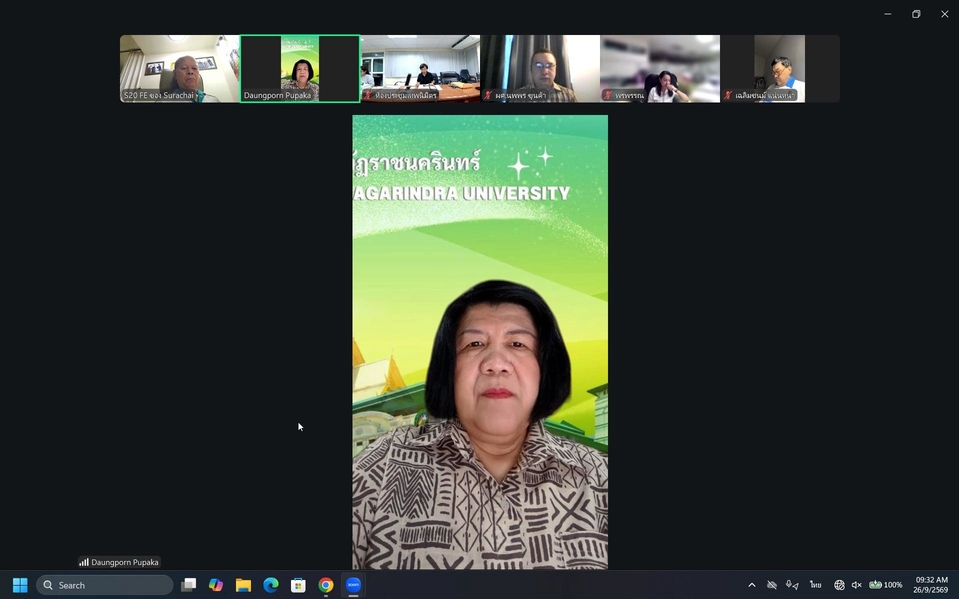
Task: Click the OneDrive not-syncing cloud tray icon
Action: [772, 585]
